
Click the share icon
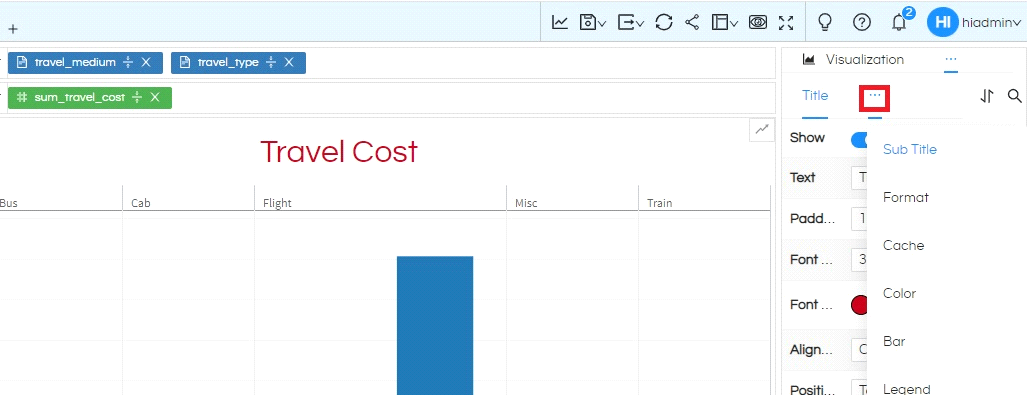click(x=692, y=22)
